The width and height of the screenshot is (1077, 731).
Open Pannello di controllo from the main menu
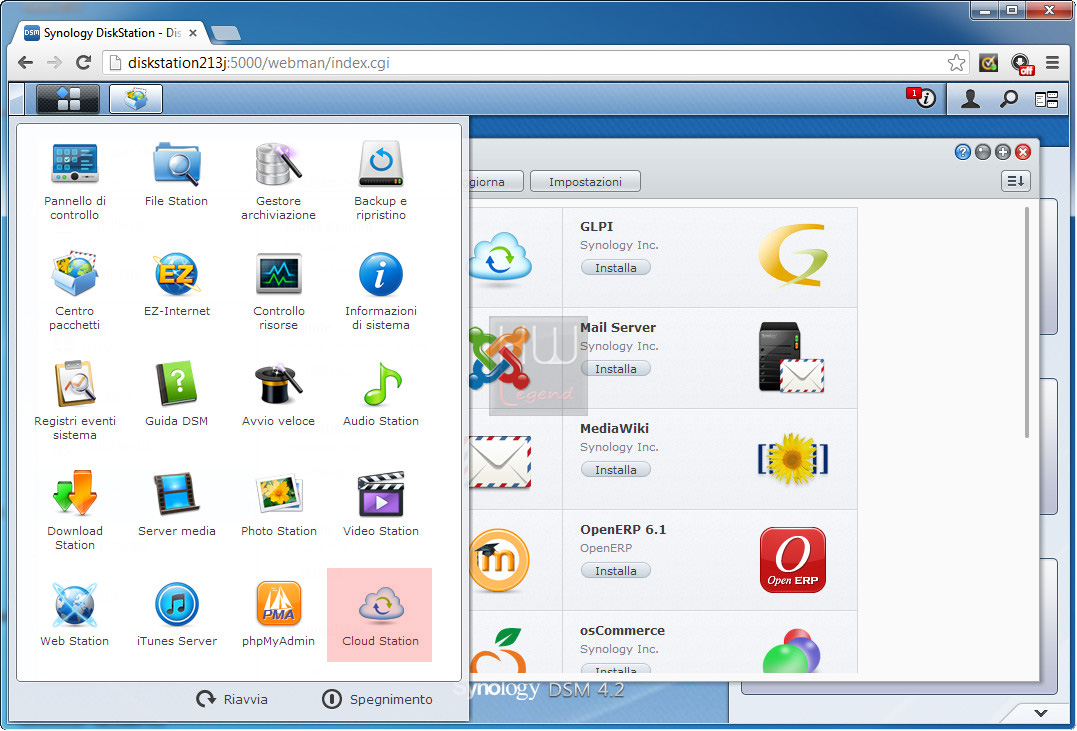pos(74,181)
